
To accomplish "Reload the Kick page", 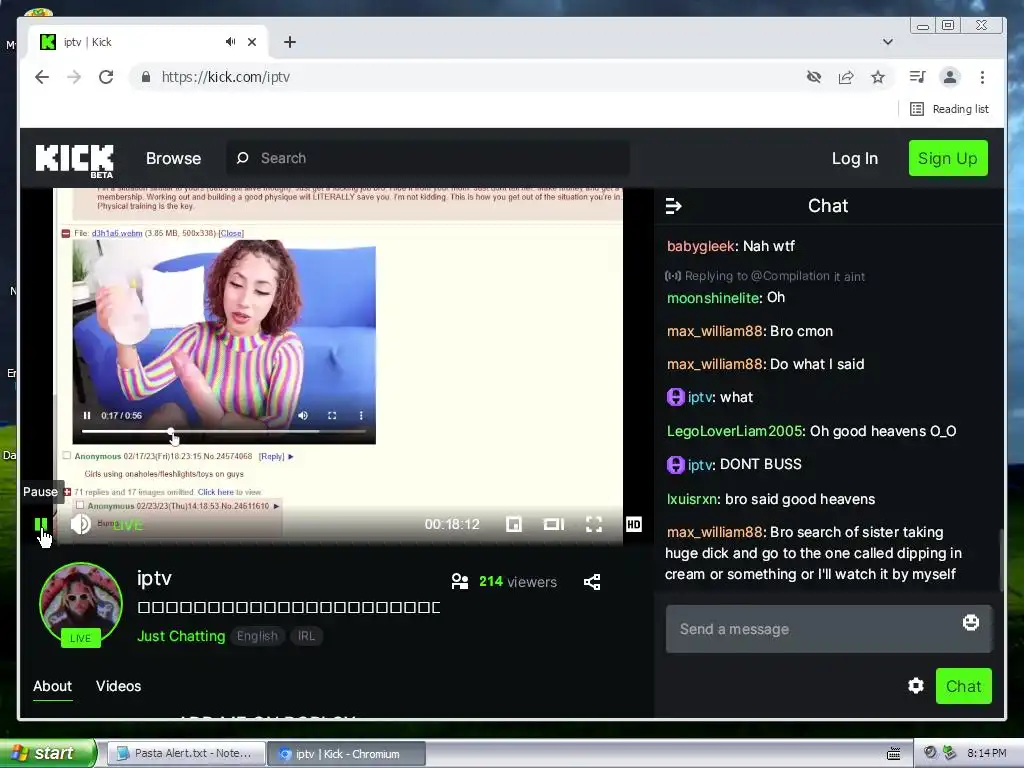I will pos(106,77).
